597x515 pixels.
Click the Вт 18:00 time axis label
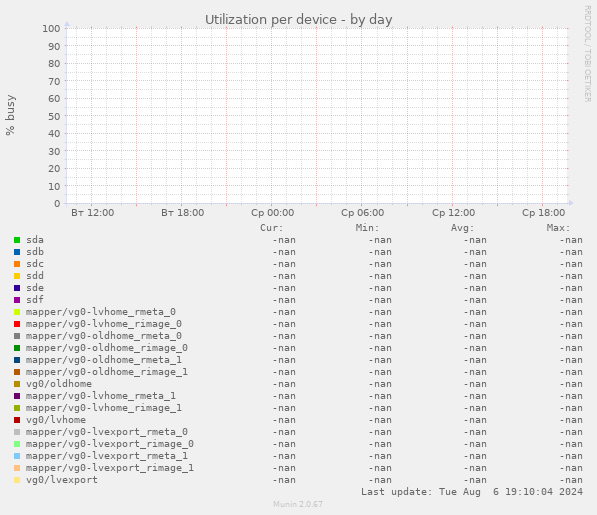182,213
